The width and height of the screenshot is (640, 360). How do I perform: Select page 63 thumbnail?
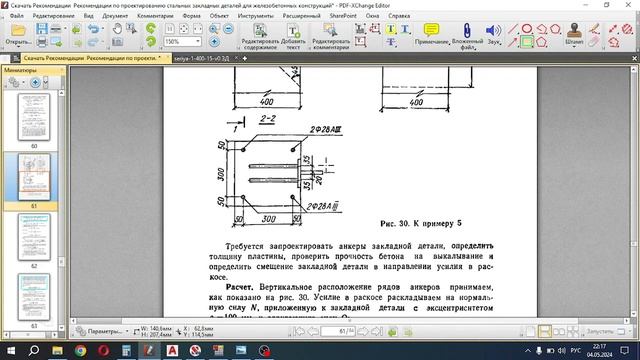[x=34, y=297]
